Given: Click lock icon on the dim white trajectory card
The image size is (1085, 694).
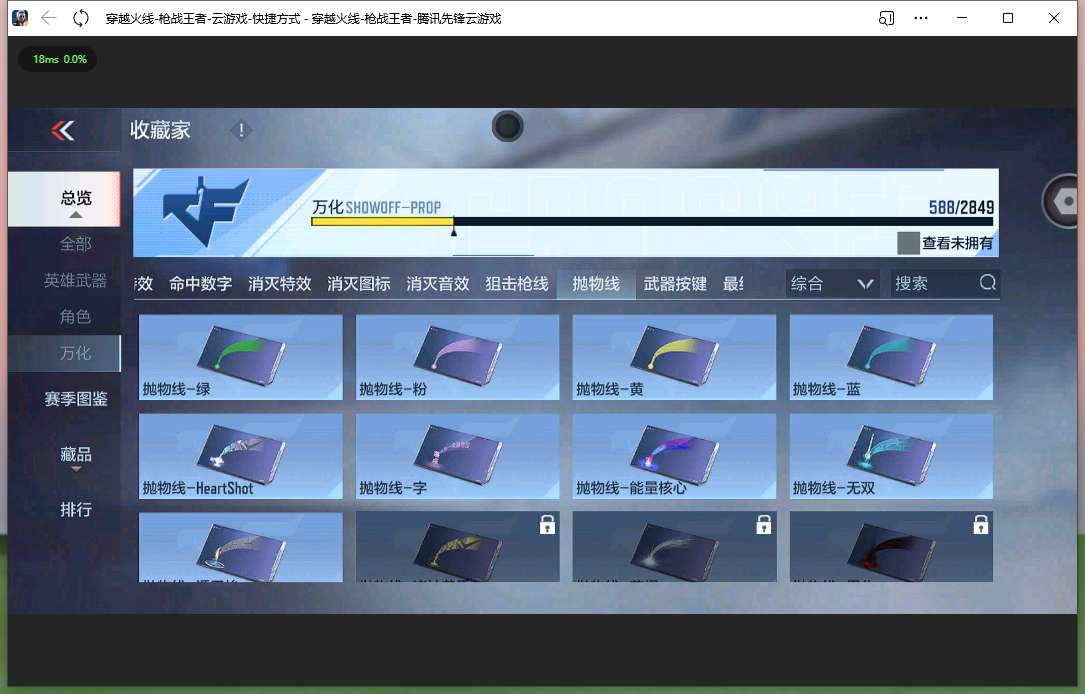Looking at the screenshot, I should [x=764, y=524].
